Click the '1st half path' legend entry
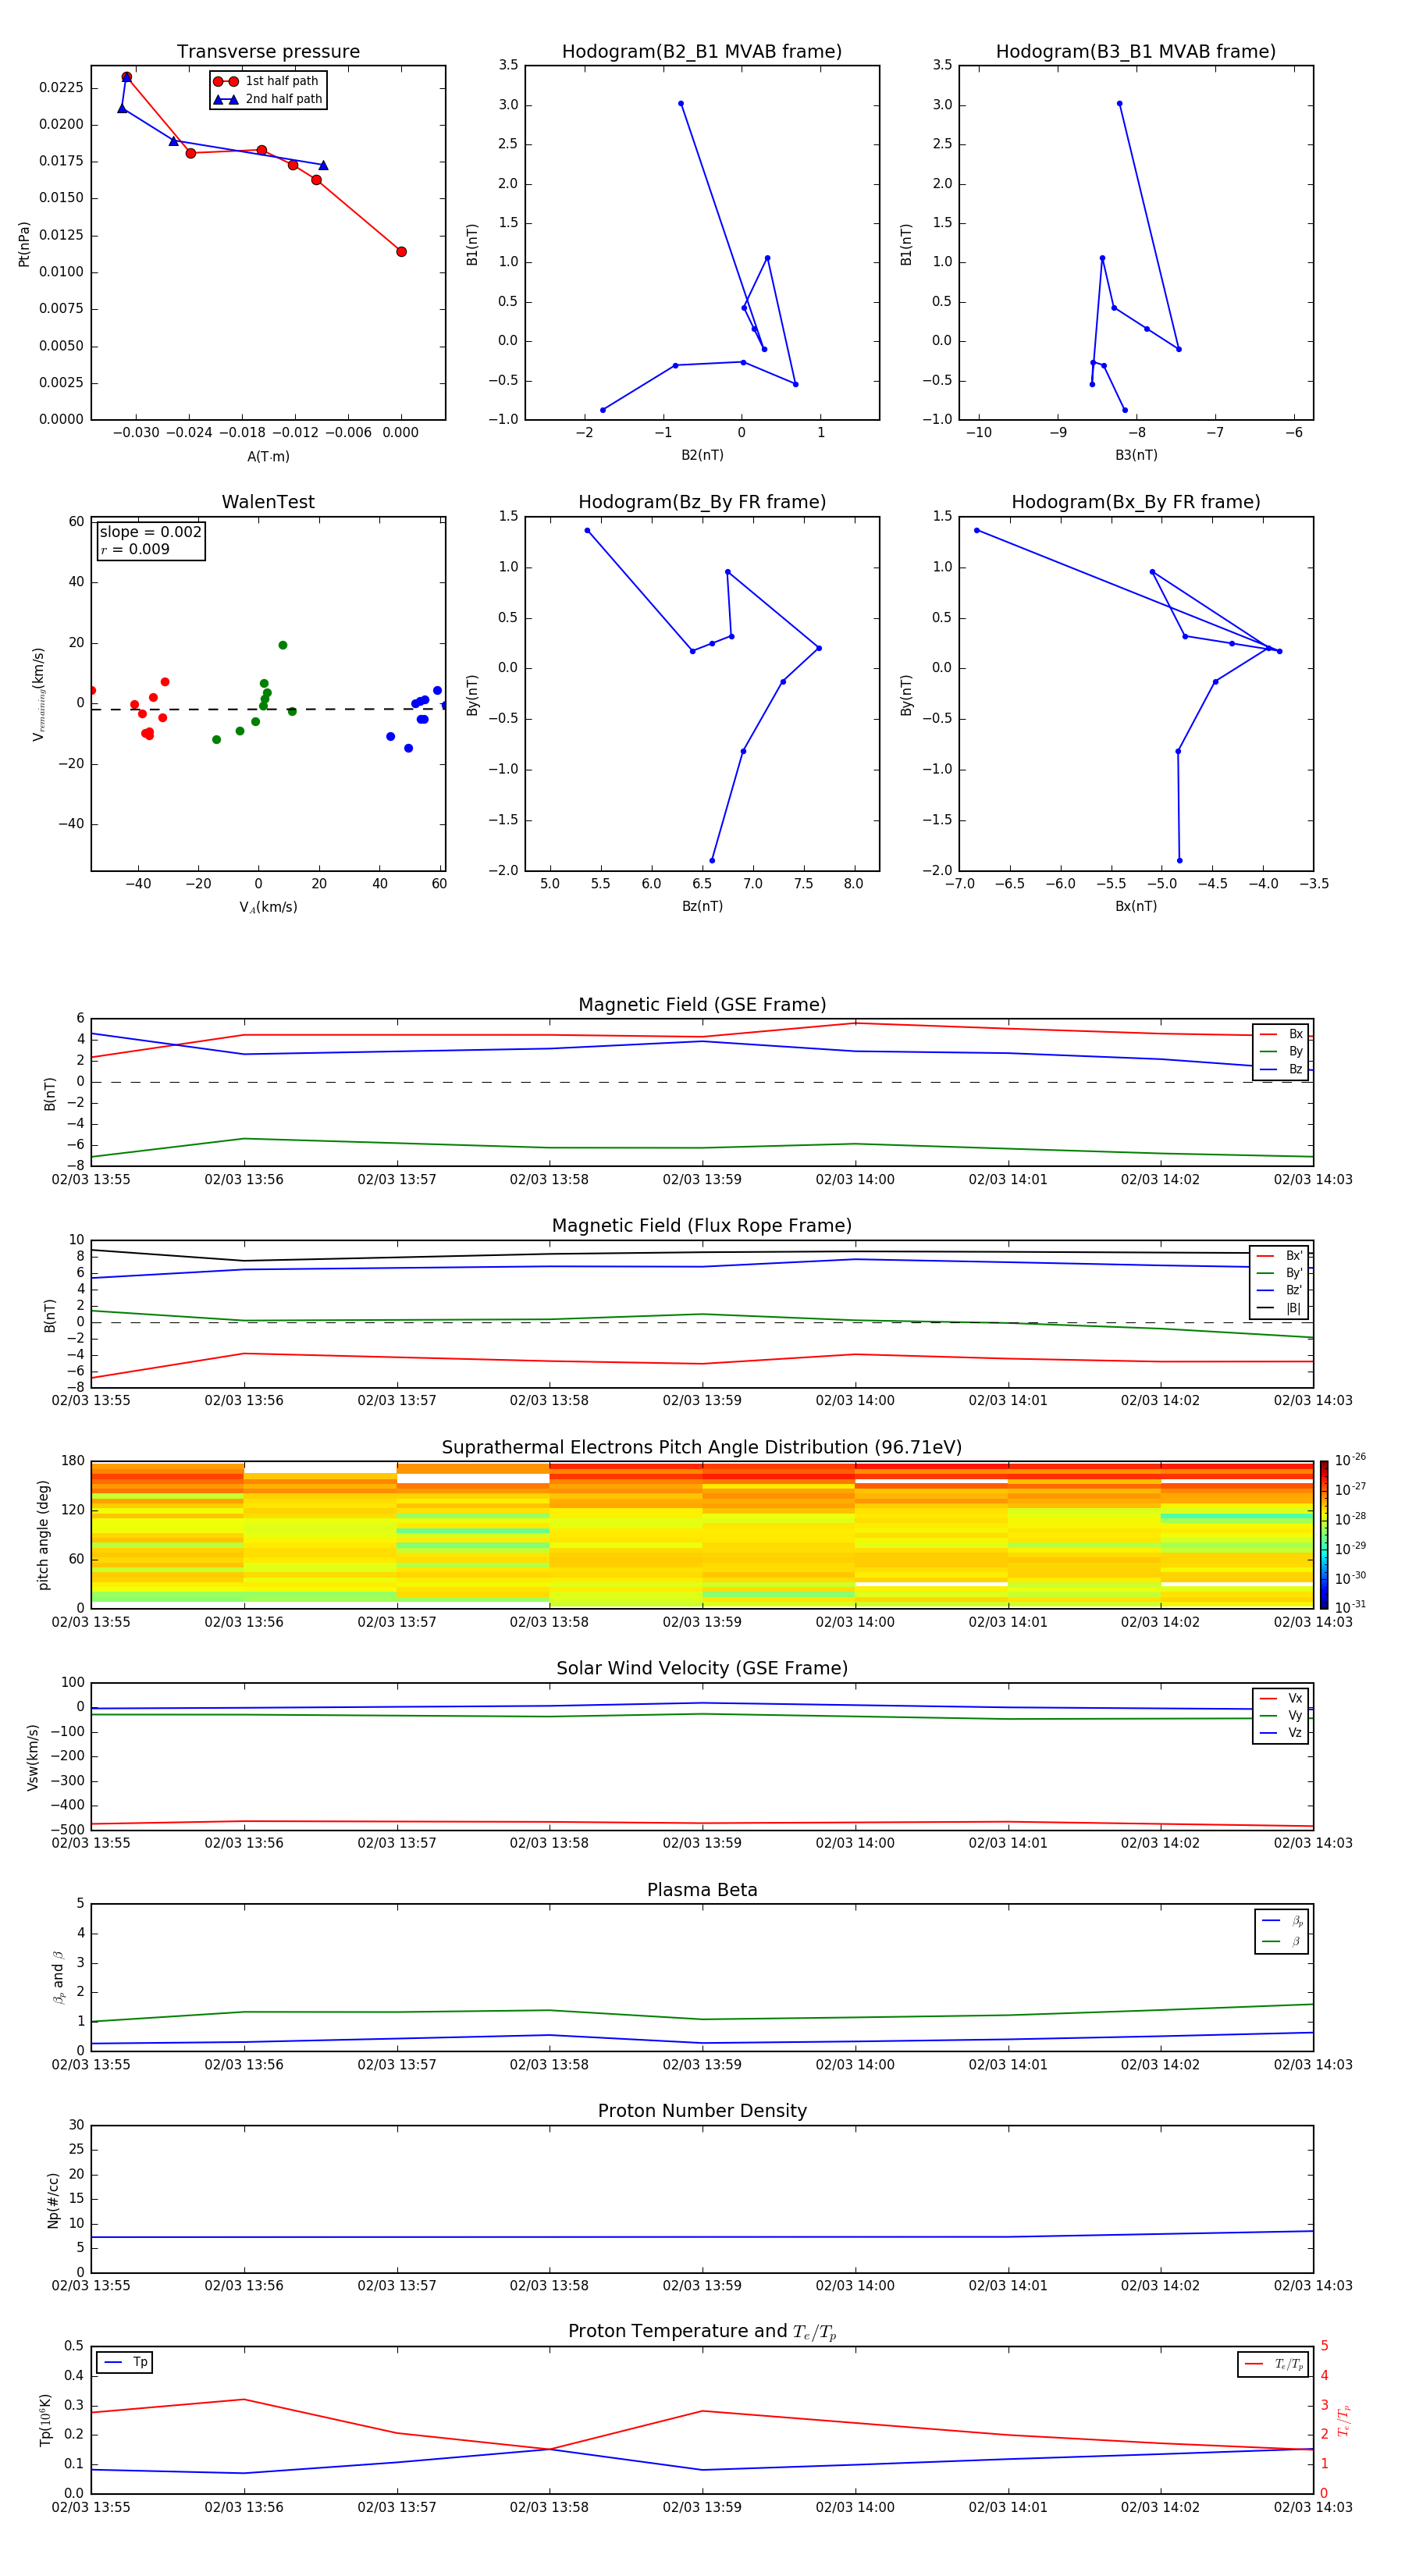 coord(268,81)
